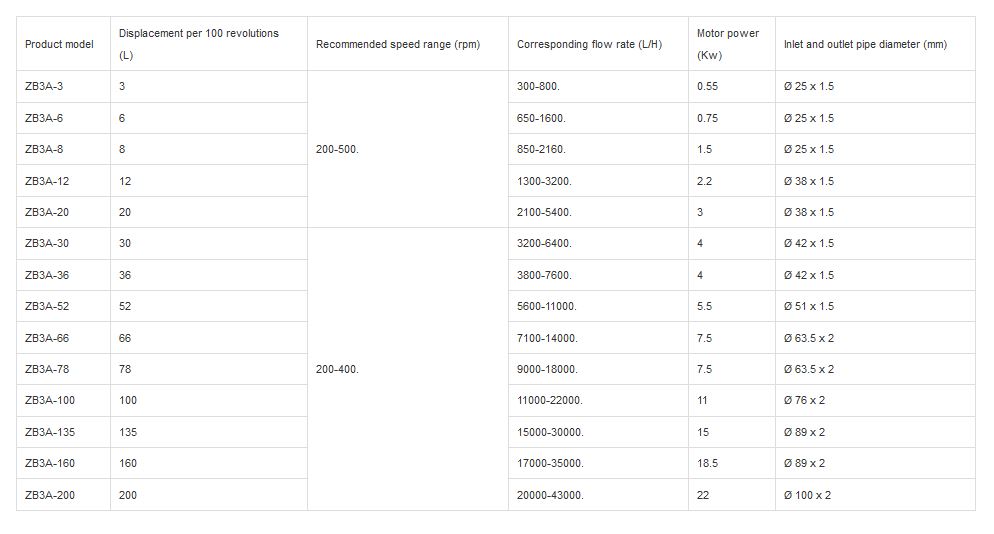
Task: Click the Ø 100 x 2 diameter cell
Action: point(808,495)
